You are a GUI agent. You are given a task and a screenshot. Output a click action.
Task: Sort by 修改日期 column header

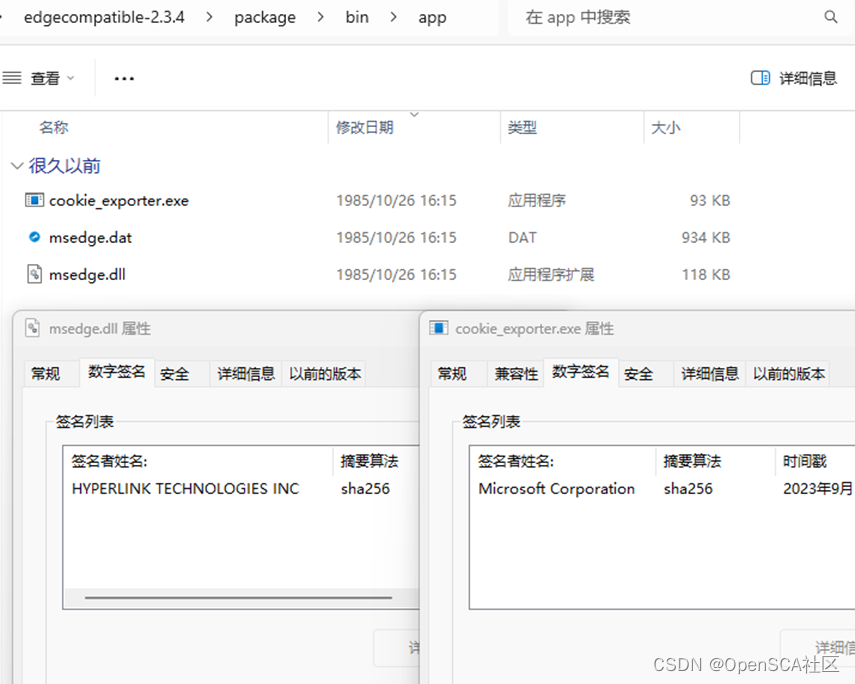pyautogui.click(x=364, y=128)
